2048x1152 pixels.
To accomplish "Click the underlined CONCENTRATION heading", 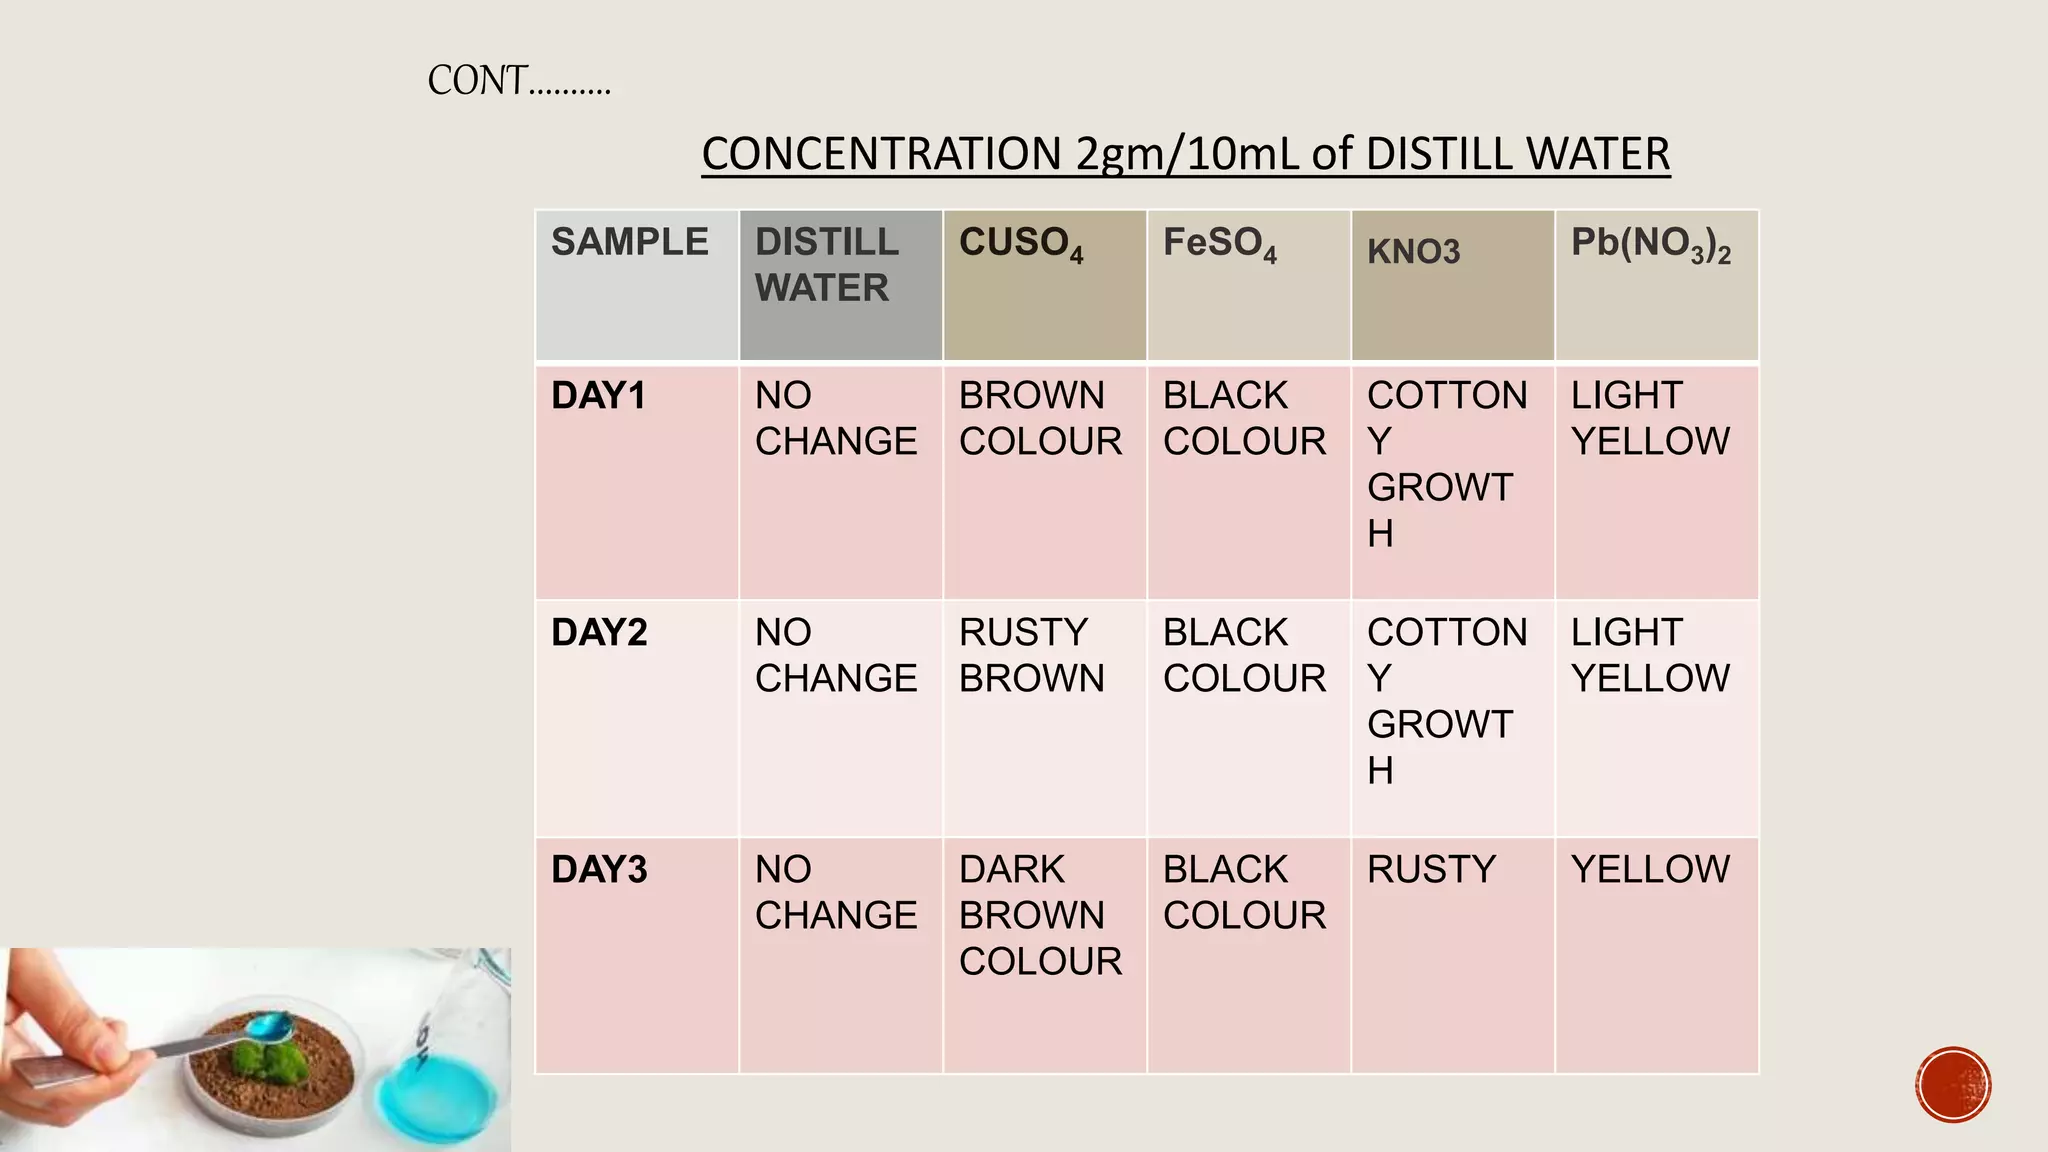I will click(1185, 154).
